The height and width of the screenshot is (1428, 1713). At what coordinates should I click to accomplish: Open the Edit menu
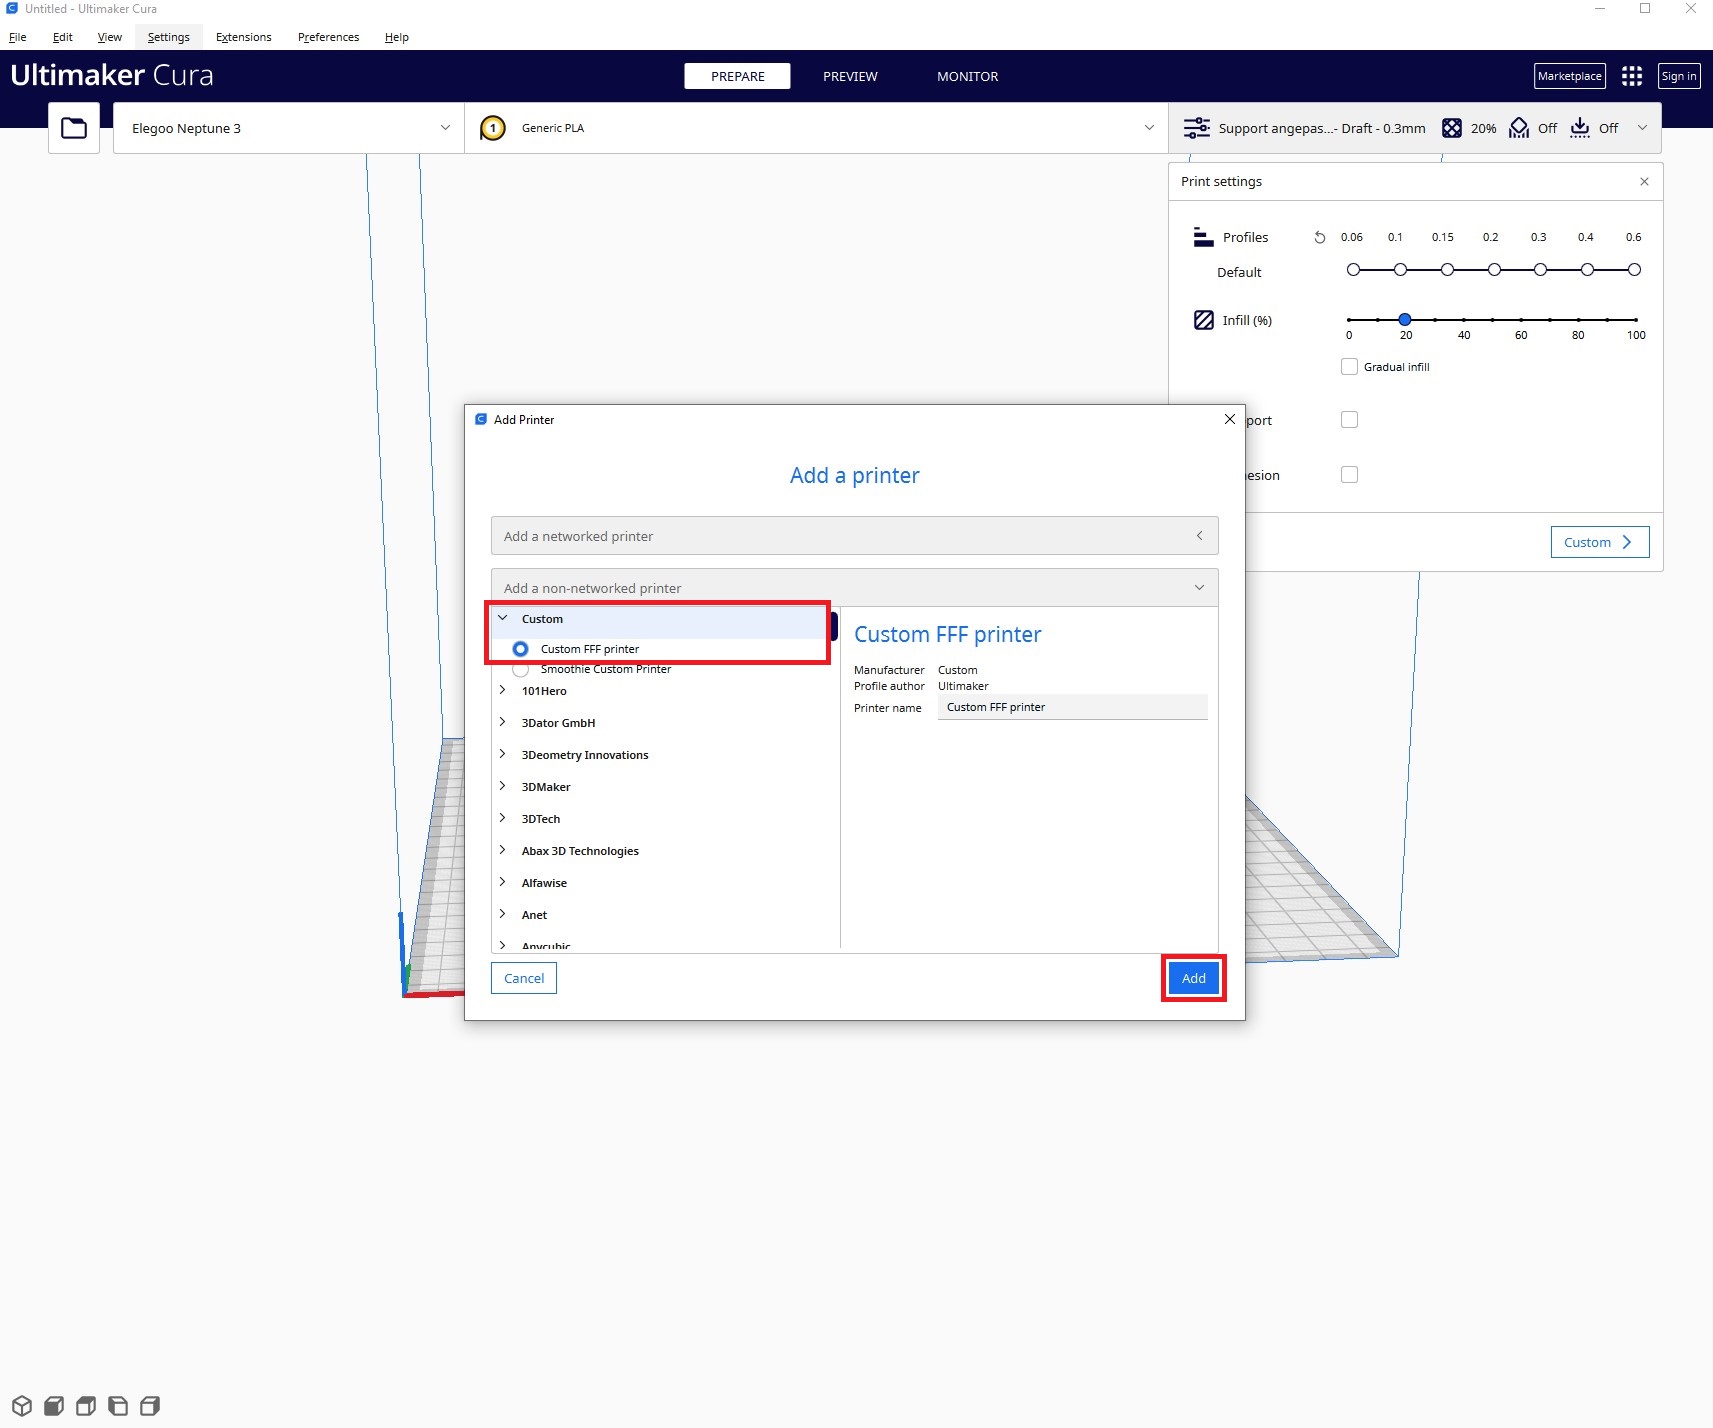click(62, 37)
